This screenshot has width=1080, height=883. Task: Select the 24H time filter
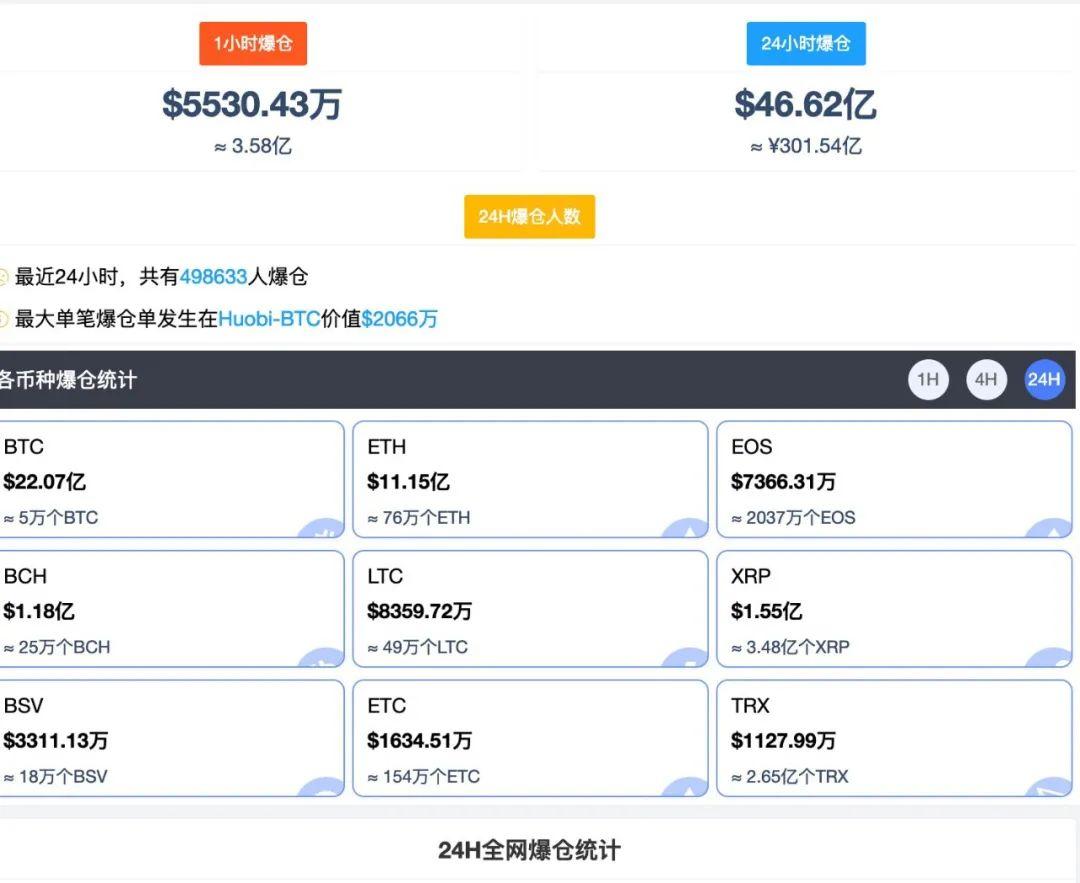coord(1044,380)
